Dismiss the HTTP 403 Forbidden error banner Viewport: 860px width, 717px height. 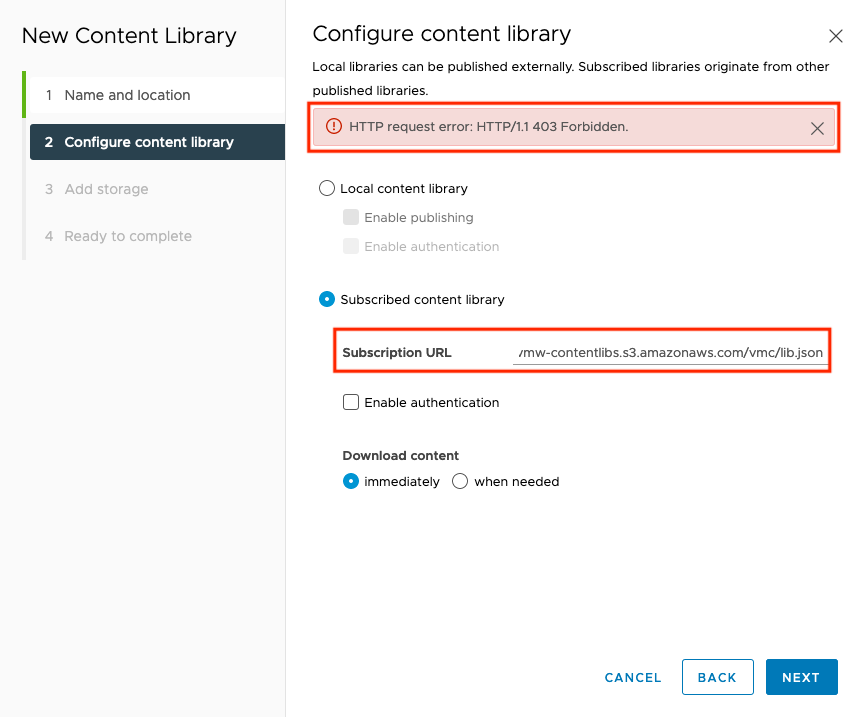click(817, 128)
